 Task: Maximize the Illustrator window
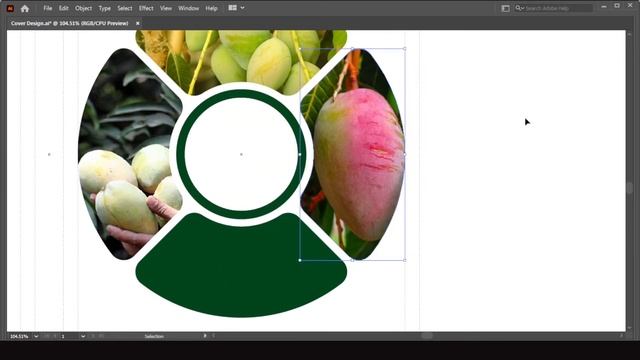[617, 6]
